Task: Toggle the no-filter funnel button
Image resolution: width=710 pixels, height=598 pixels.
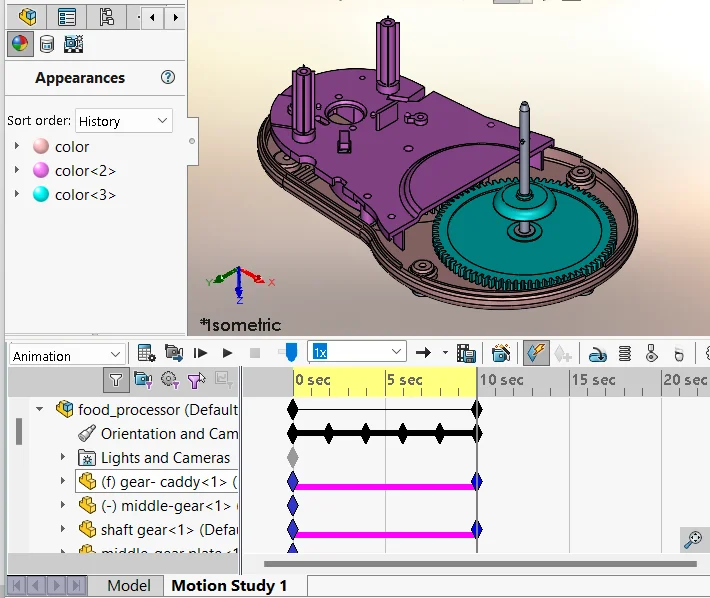Action: (116, 380)
